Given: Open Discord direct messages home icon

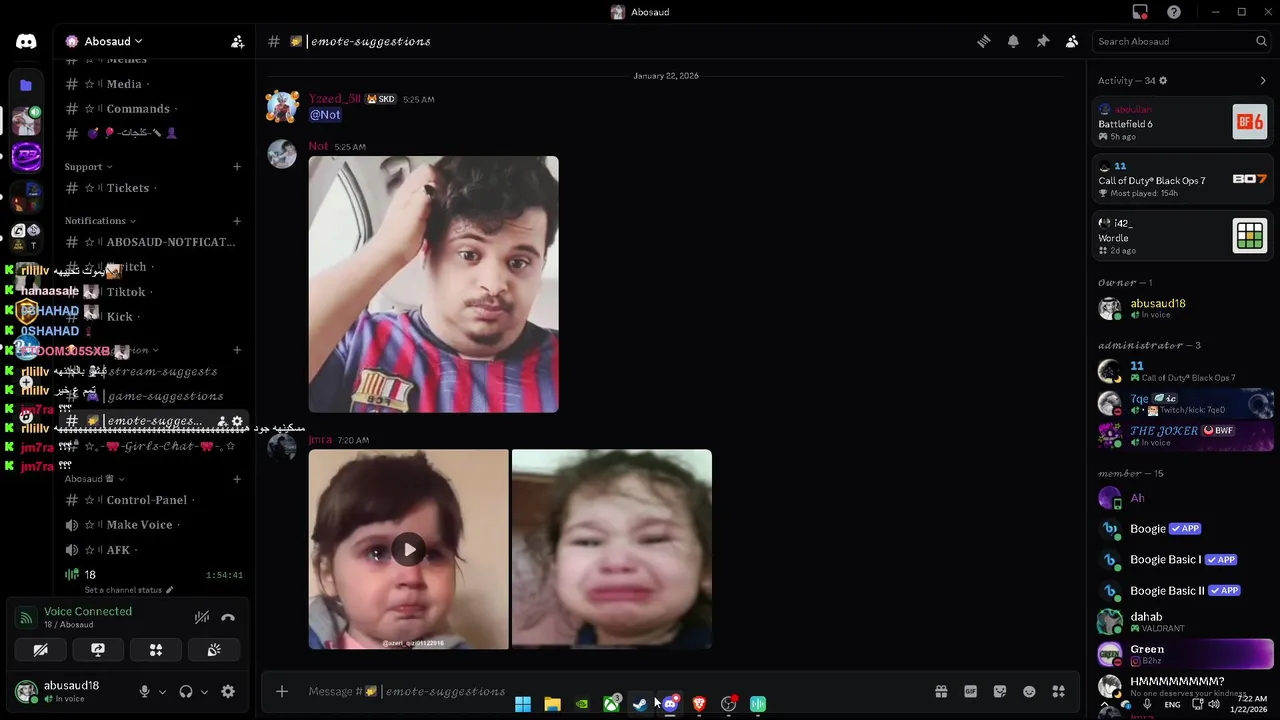Looking at the screenshot, I should [26, 41].
